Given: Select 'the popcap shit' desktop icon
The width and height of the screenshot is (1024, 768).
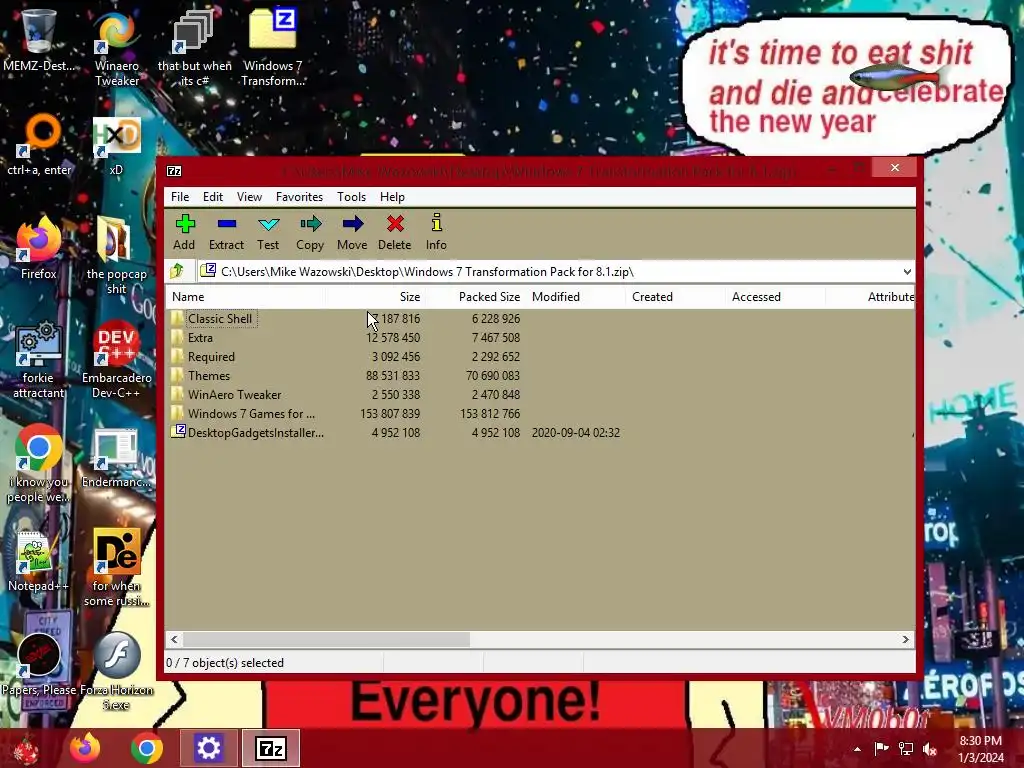Looking at the screenshot, I should pyautogui.click(x=116, y=256).
